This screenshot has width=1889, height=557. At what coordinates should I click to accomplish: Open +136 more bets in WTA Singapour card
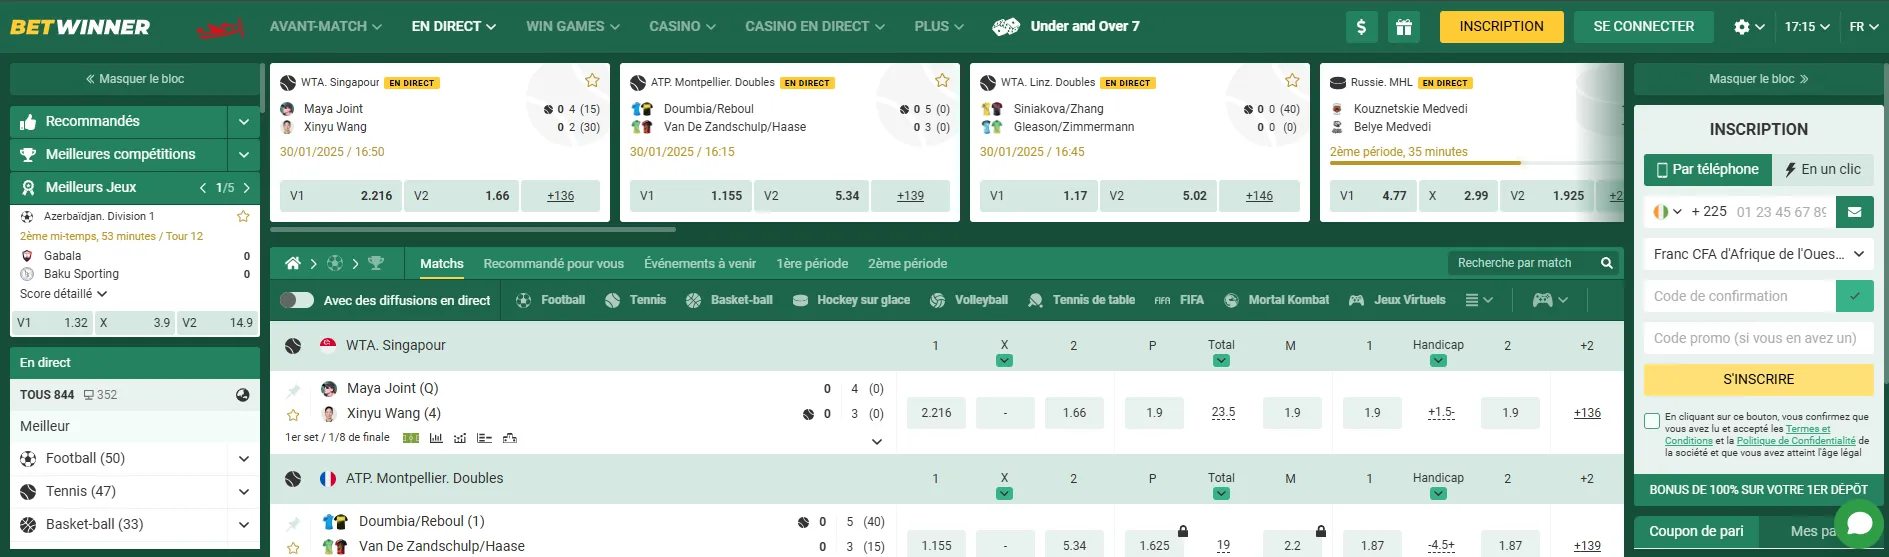560,196
